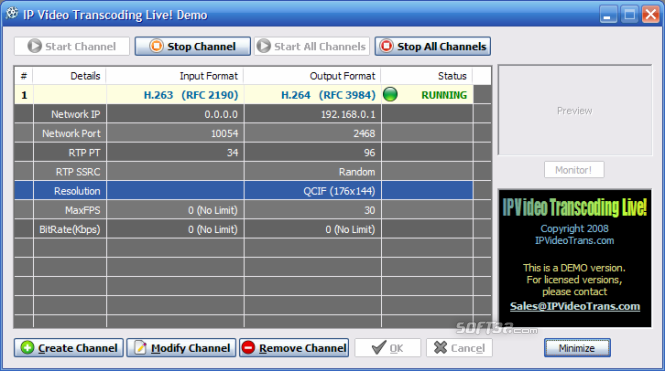Modify the selected channel

[x=181, y=348]
